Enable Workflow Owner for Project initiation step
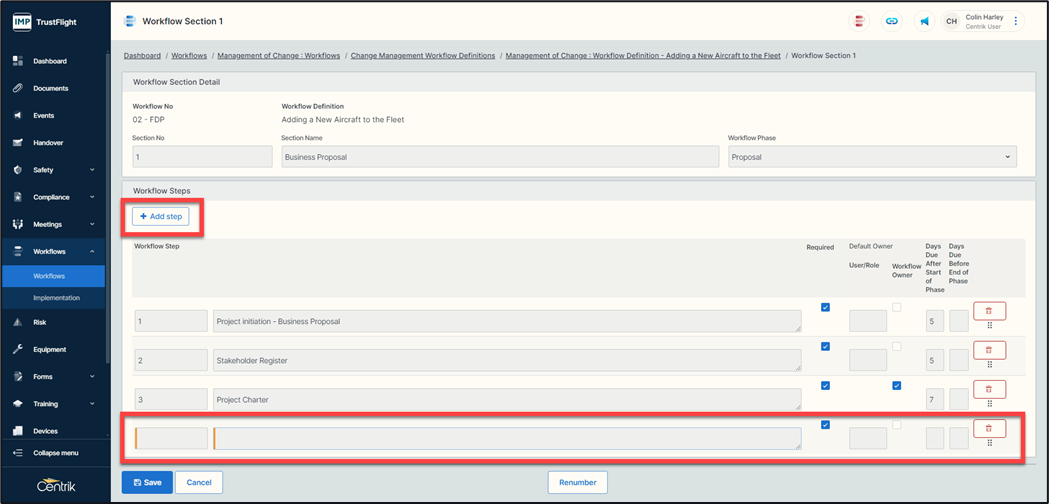 (896, 307)
